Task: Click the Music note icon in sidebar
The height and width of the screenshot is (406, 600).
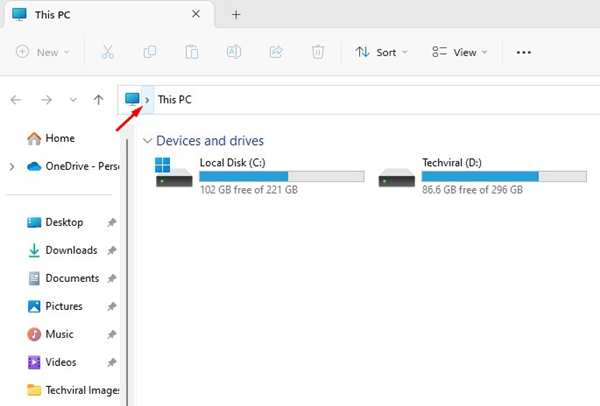Action: pos(34,334)
